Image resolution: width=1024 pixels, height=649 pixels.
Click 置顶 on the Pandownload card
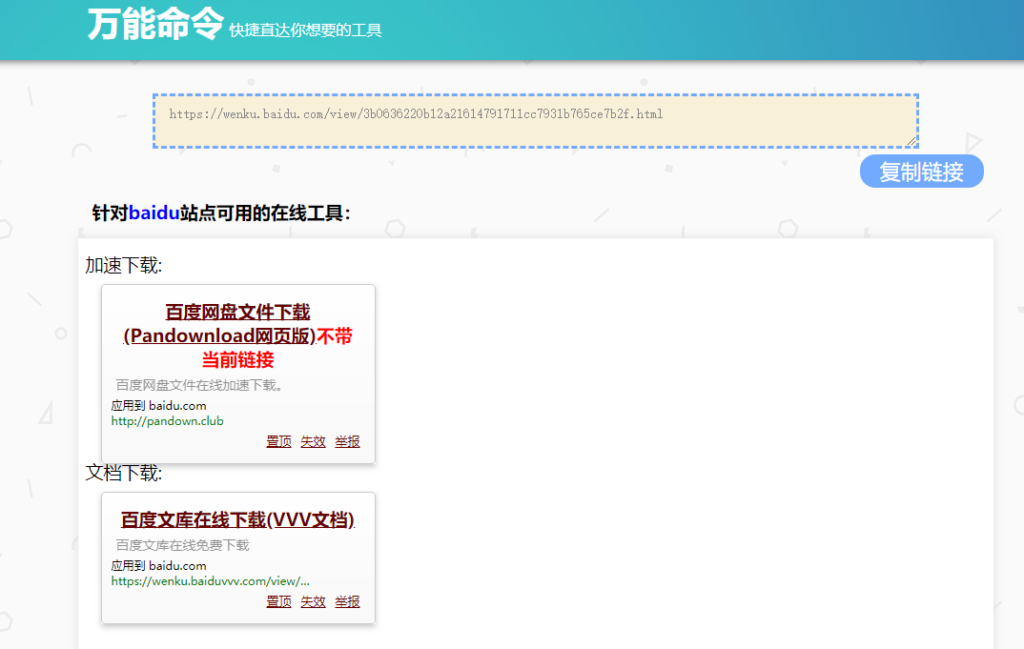(x=279, y=441)
